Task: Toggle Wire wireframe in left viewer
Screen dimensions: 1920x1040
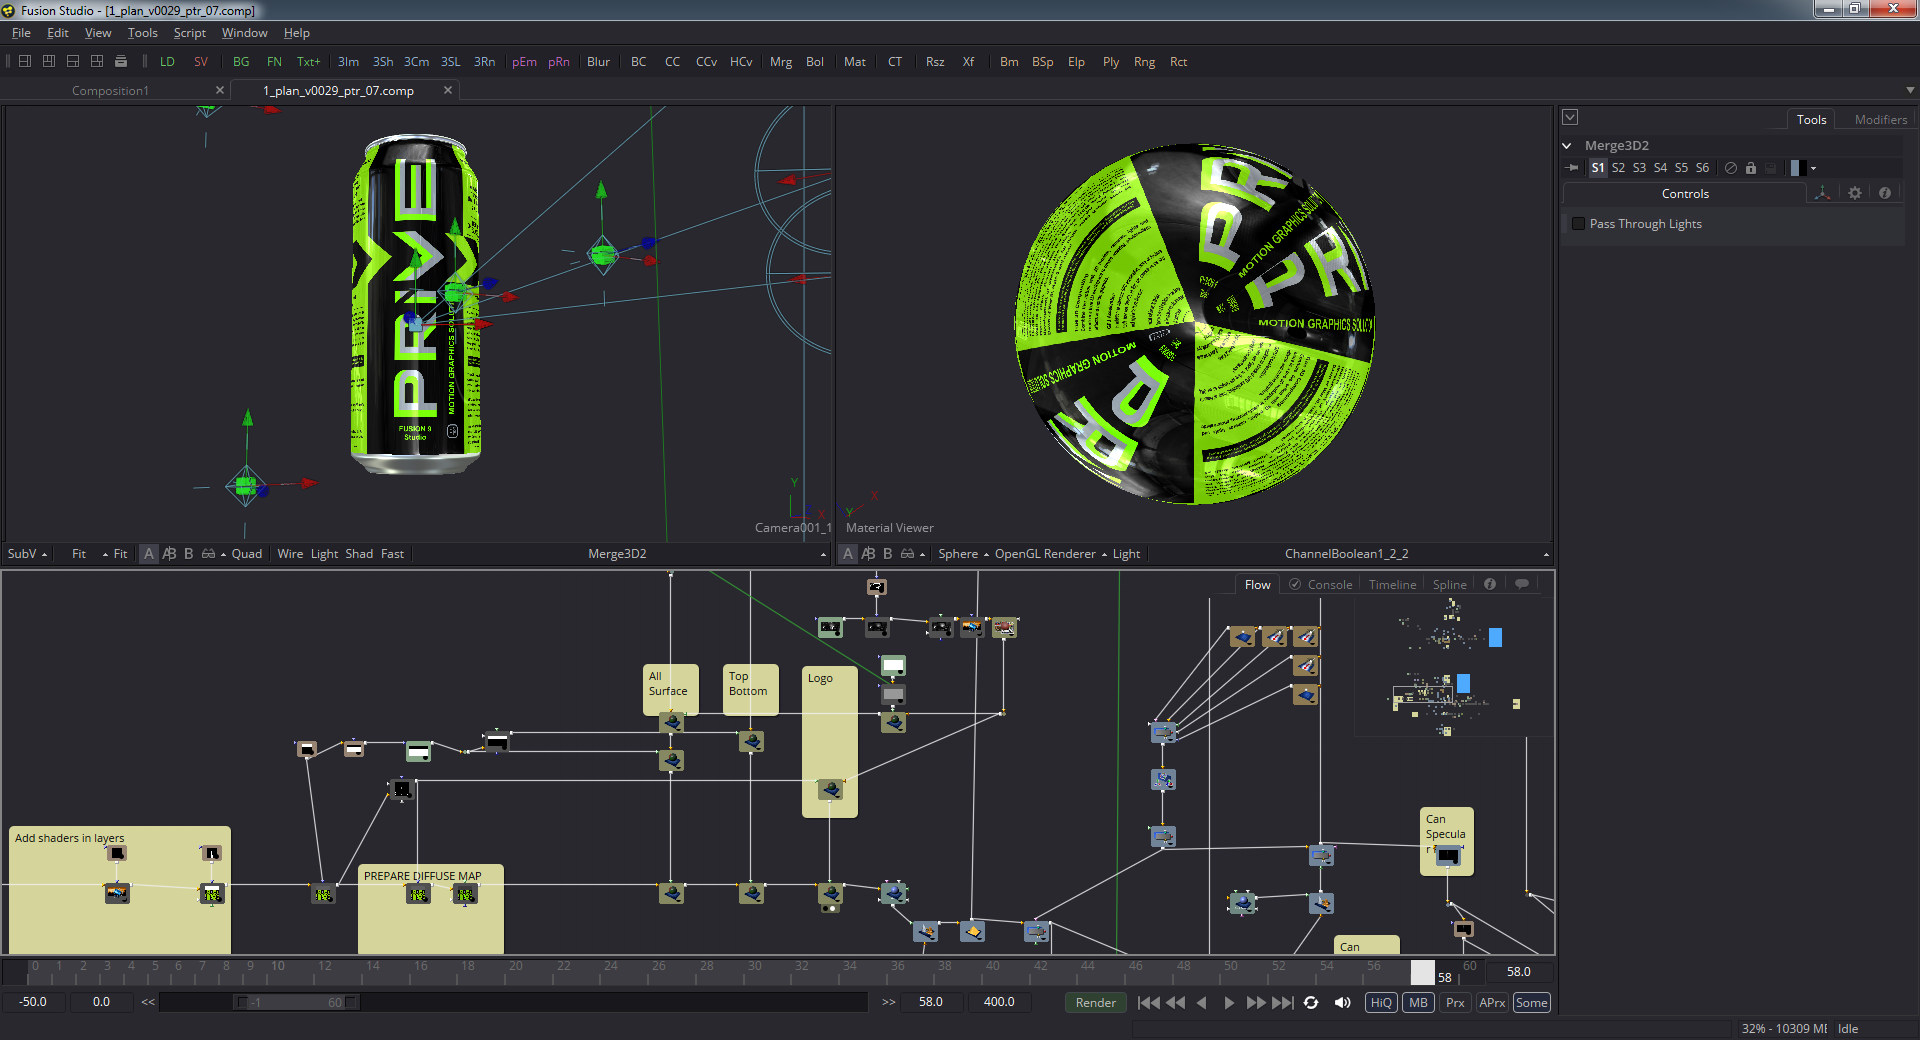Action: pyautogui.click(x=290, y=553)
